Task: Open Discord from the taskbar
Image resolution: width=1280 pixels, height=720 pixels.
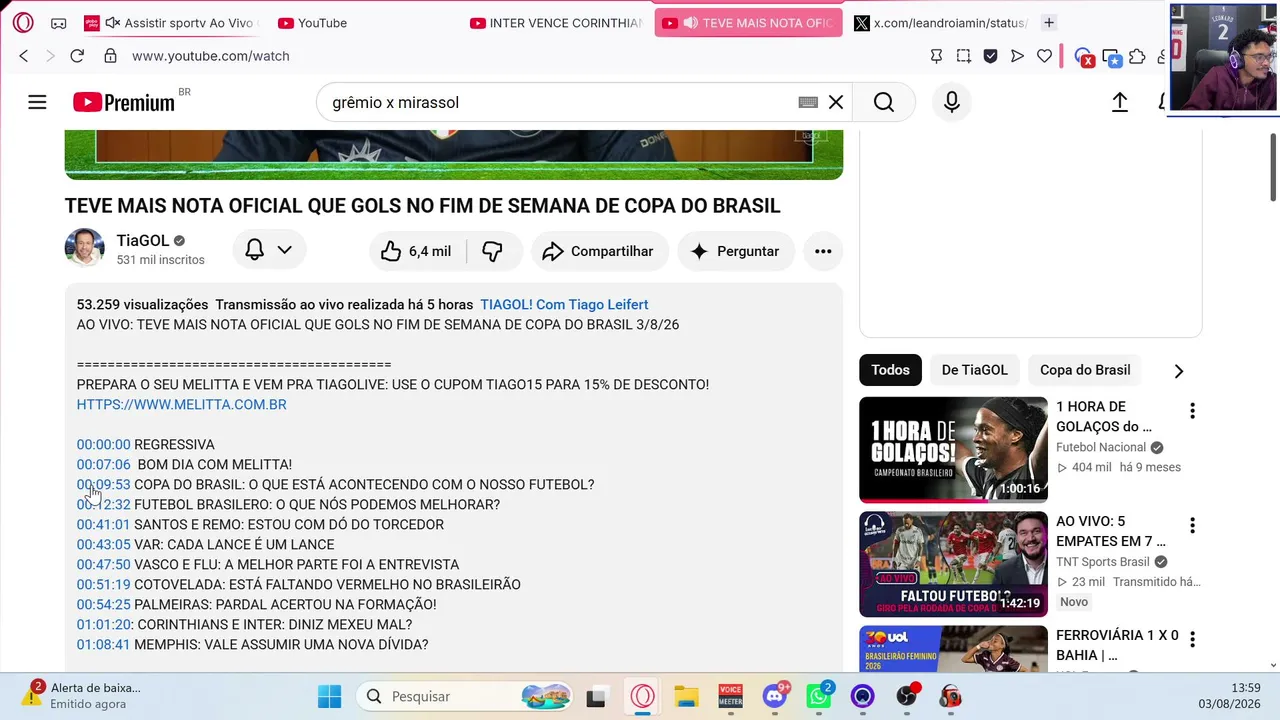Action: (x=775, y=696)
